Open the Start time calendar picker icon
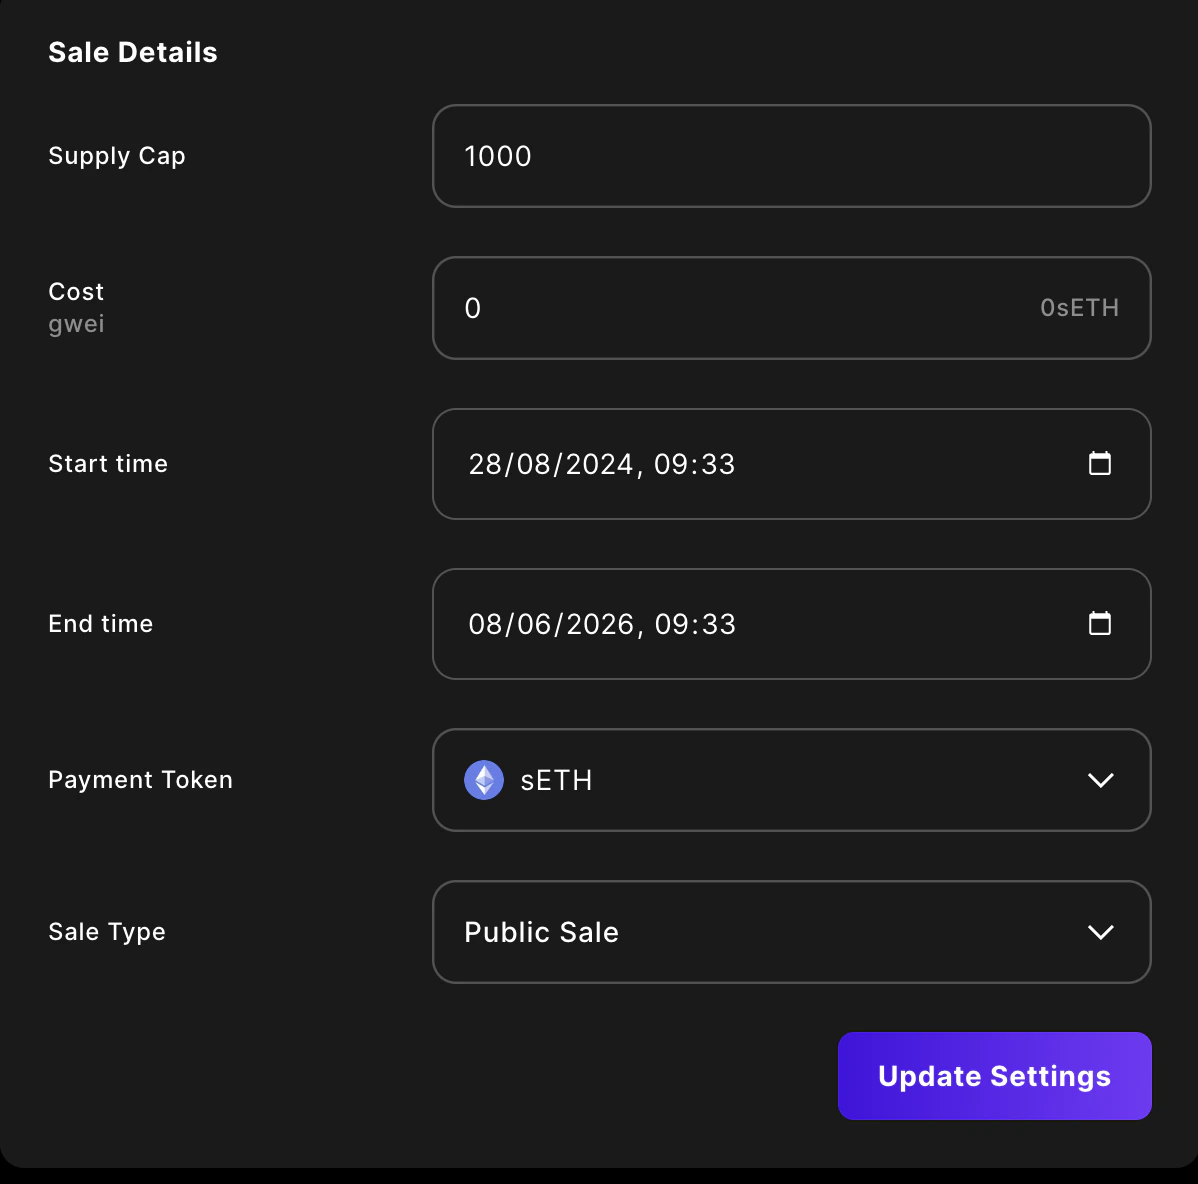Image resolution: width=1198 pixels, height=1184 pixels. pos(1099,463)
